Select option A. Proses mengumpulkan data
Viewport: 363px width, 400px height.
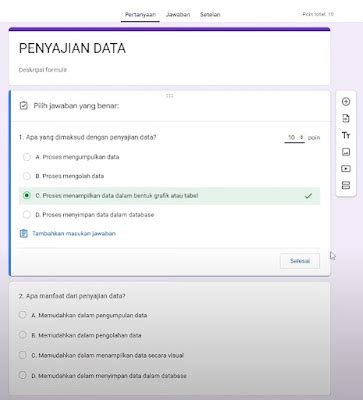27,157
